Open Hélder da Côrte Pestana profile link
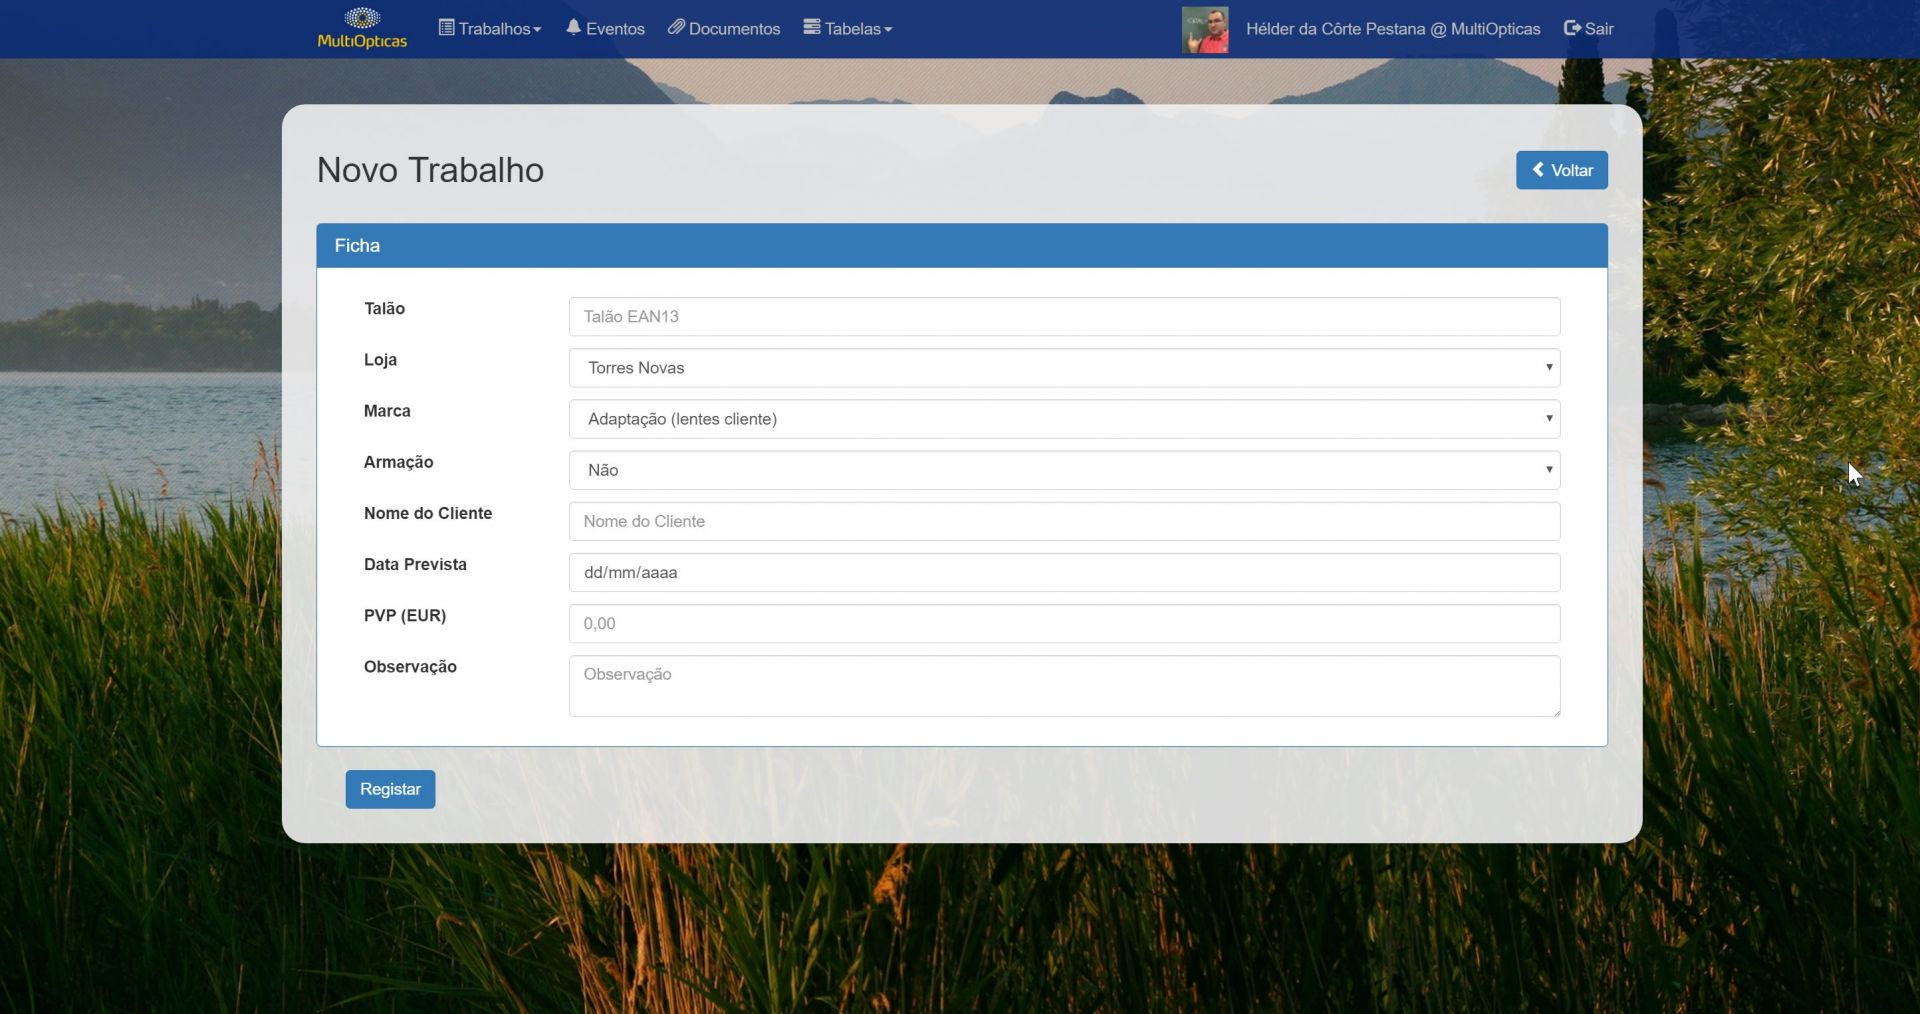Image resolution: width=1920 pixels, height=1014 pixels. tap(1392, 29)
